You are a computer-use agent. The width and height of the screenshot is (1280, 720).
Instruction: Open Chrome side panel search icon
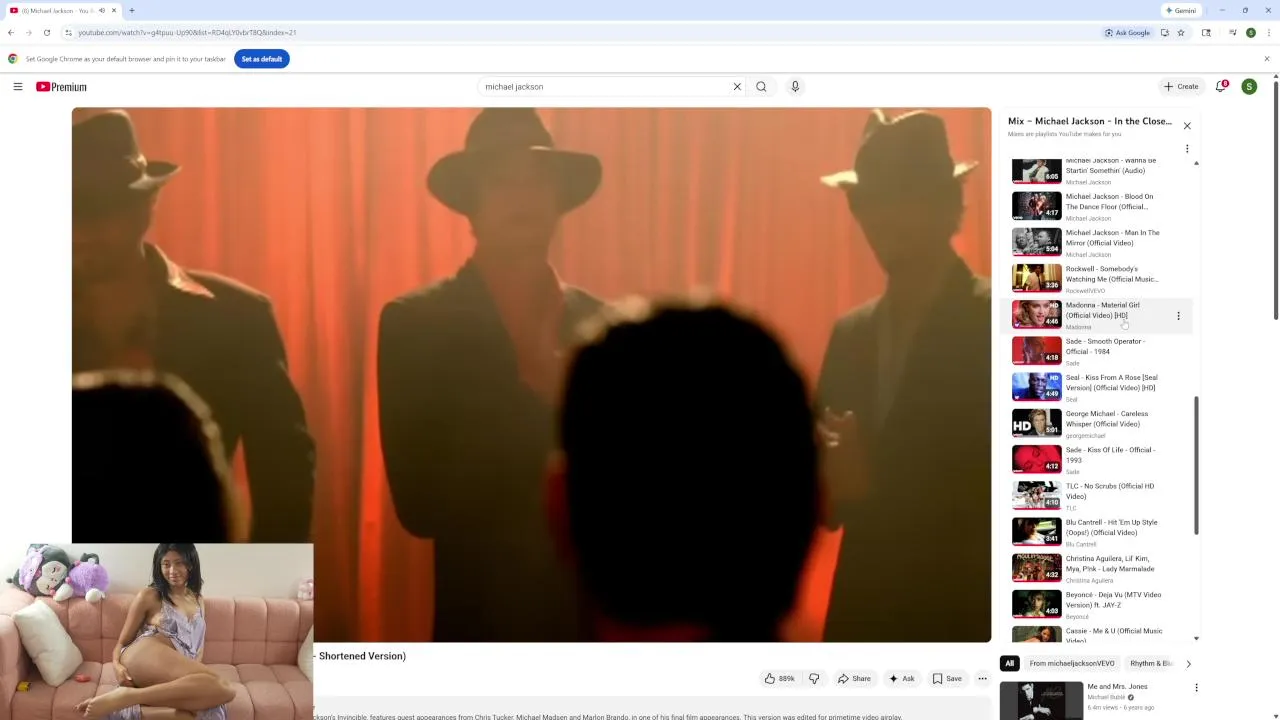point(1206,33)
